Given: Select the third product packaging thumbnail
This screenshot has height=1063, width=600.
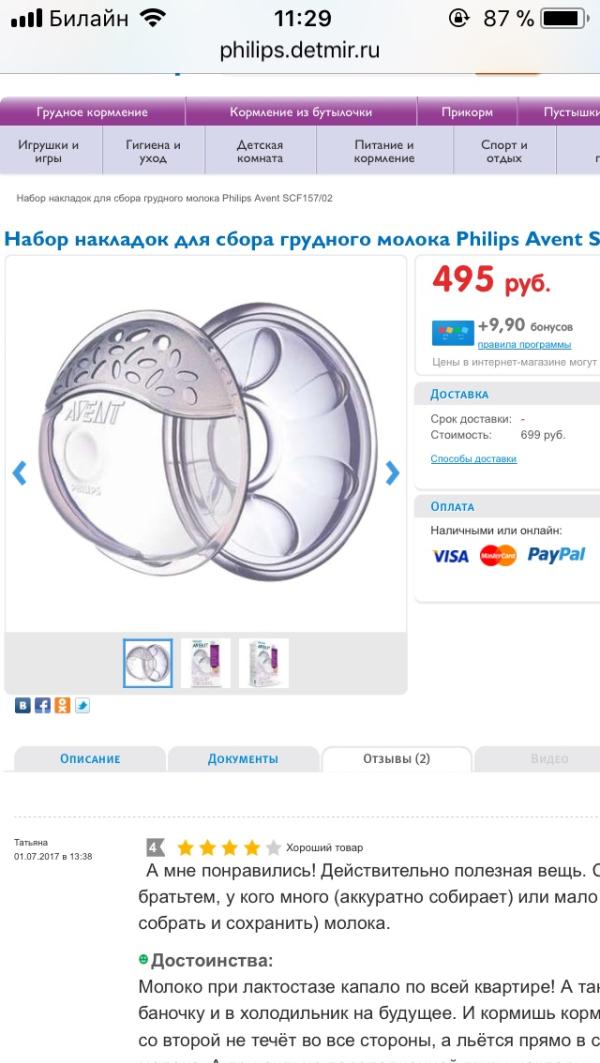Looking at the screenshot, I should point(263,663).
